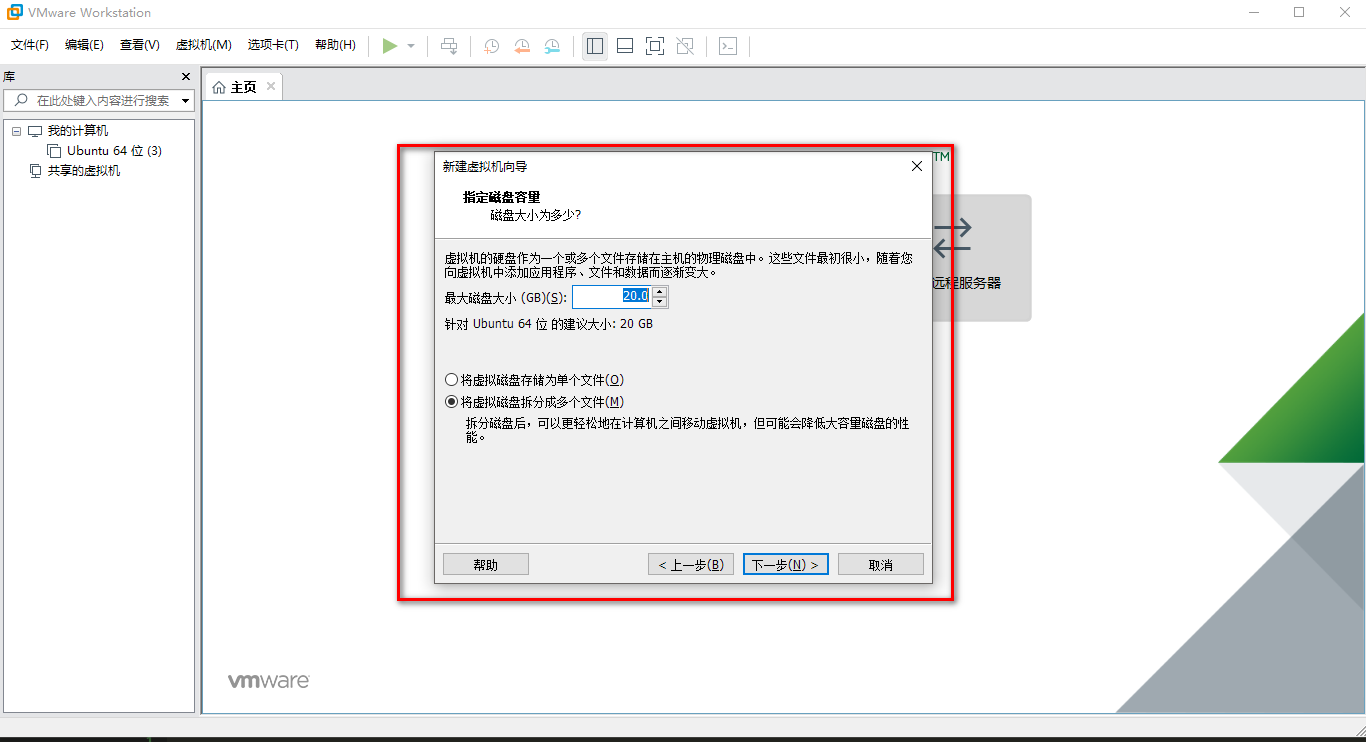This screenshot has width=1366, height=742.
Task: Increase disk size with up stepper arrow
Action: [659, 292]
